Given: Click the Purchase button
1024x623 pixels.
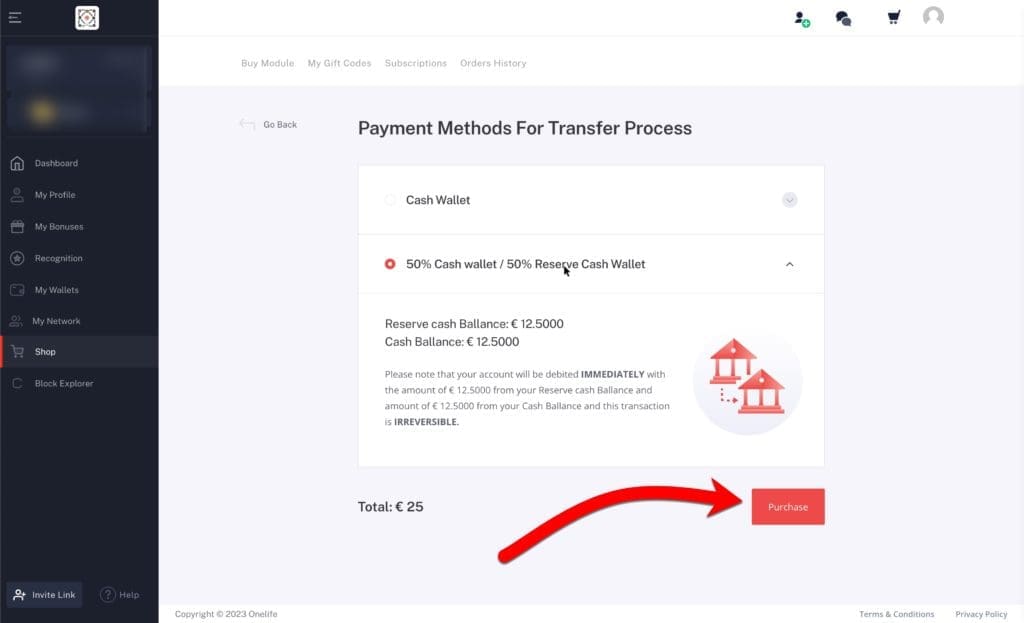Looking at the screenshot, I should [788, 507].
